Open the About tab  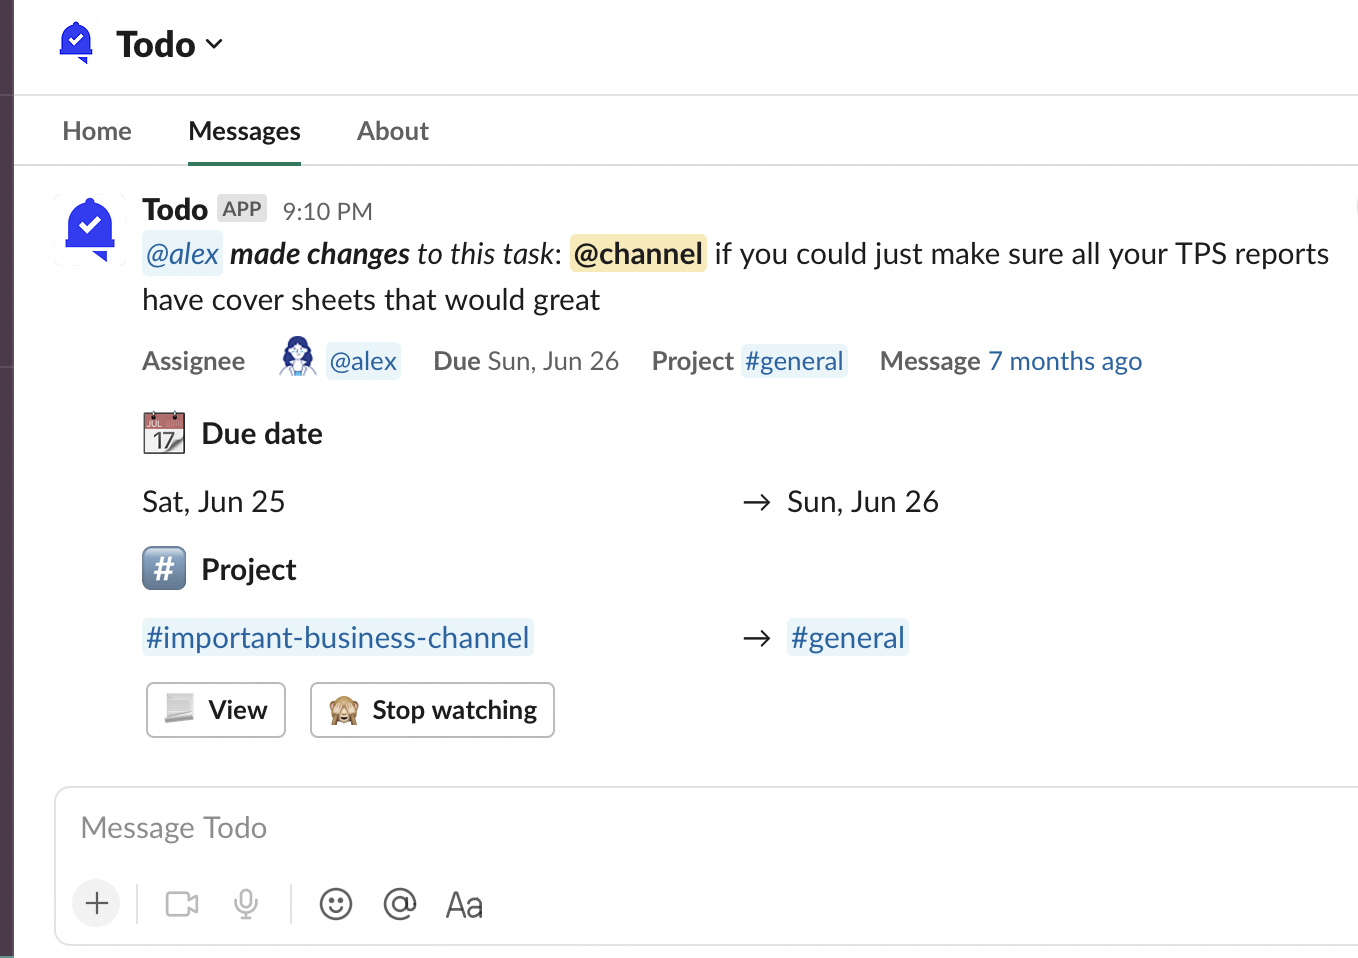(x=392, y=131)
